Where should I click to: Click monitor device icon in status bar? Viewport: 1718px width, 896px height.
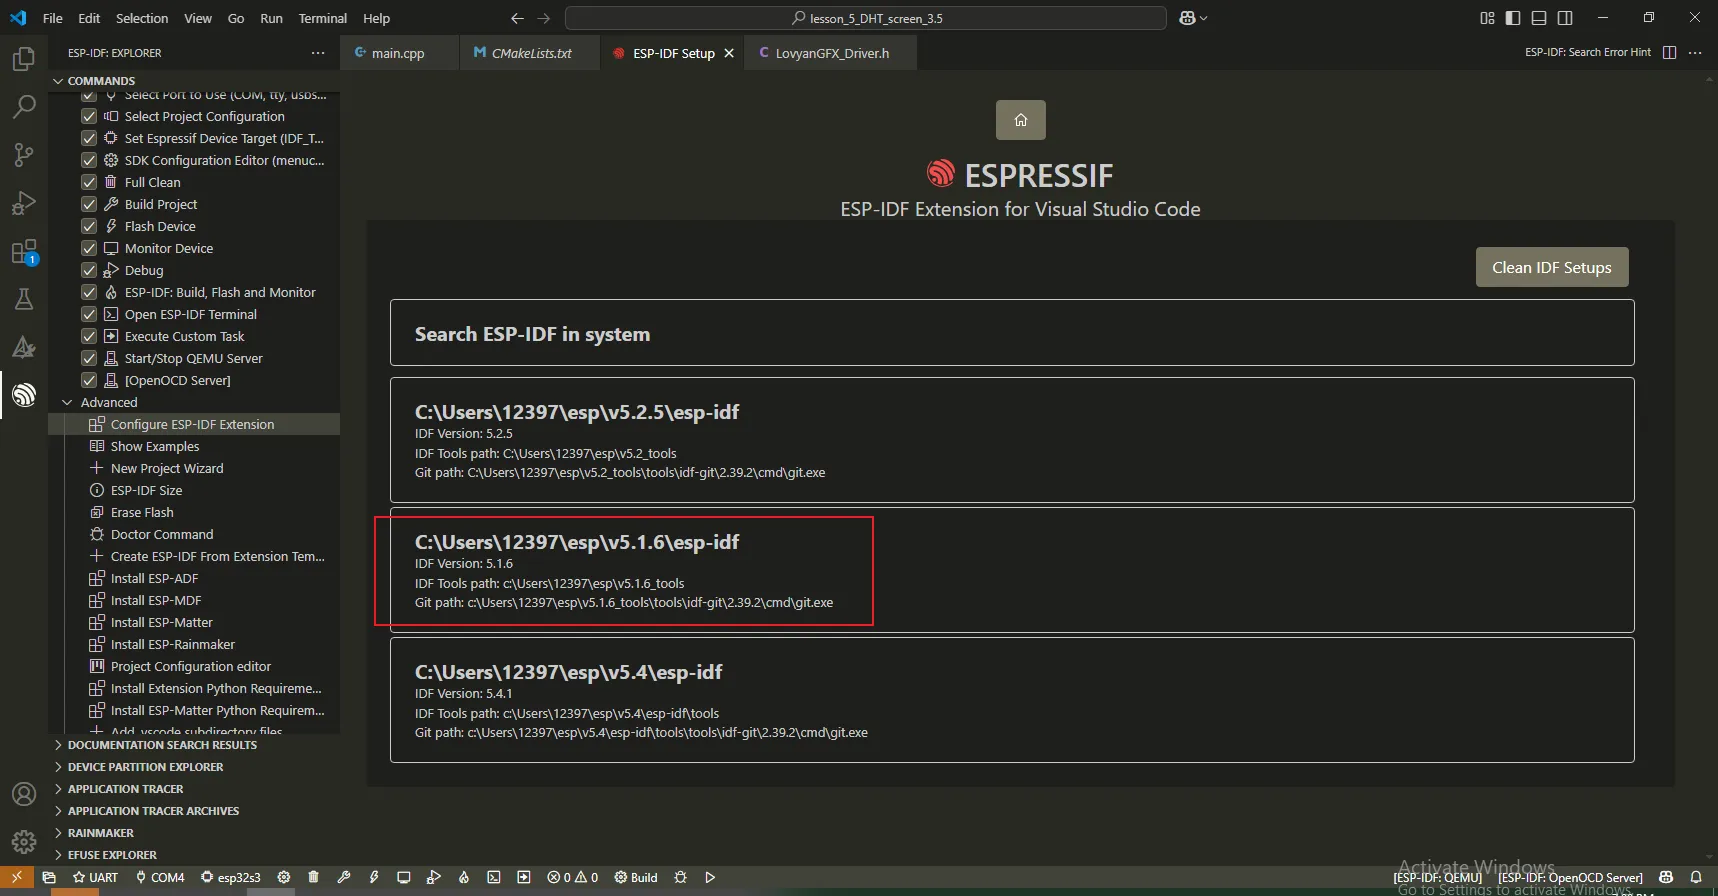[403, 877]
